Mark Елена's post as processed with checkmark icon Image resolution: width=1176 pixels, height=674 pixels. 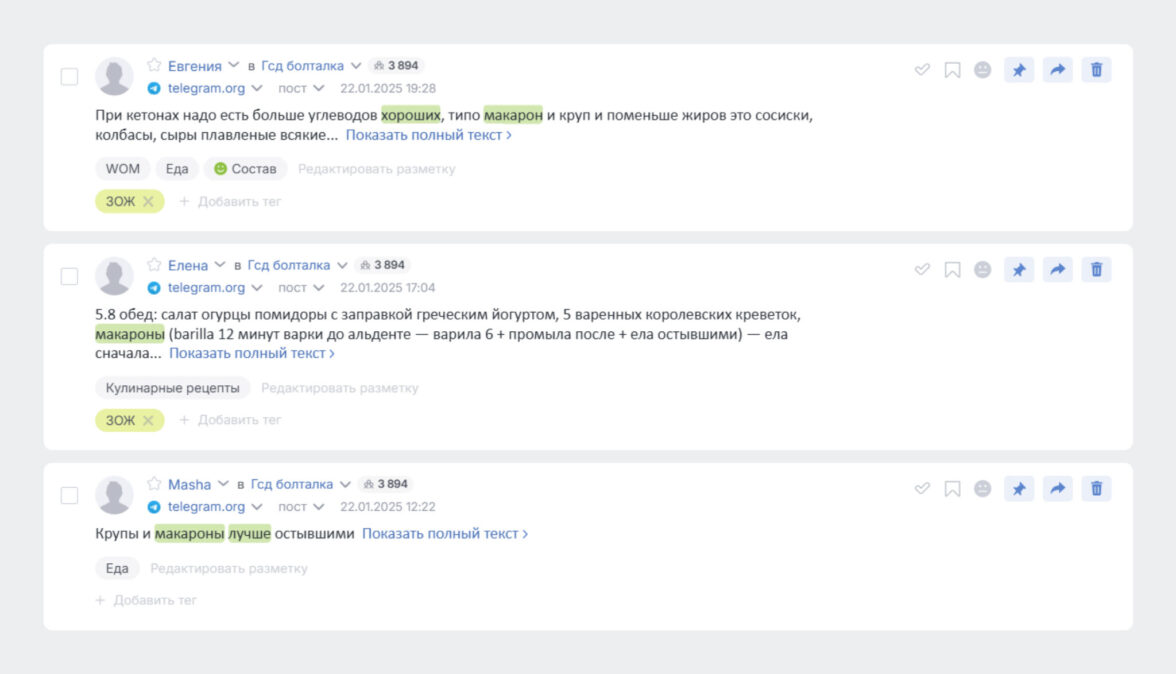coord(922,269)
